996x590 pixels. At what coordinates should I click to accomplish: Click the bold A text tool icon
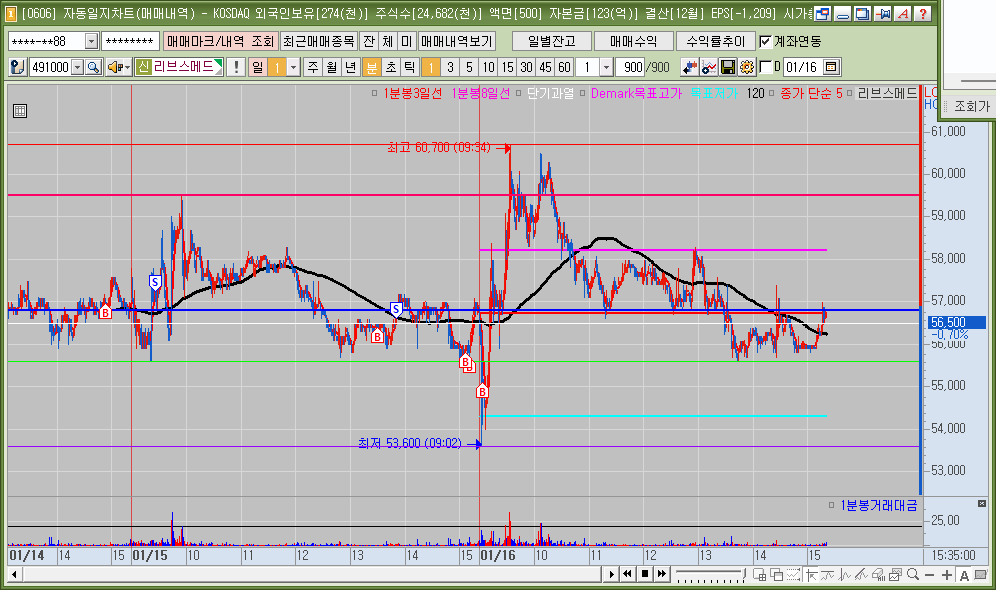pos(964,575)
